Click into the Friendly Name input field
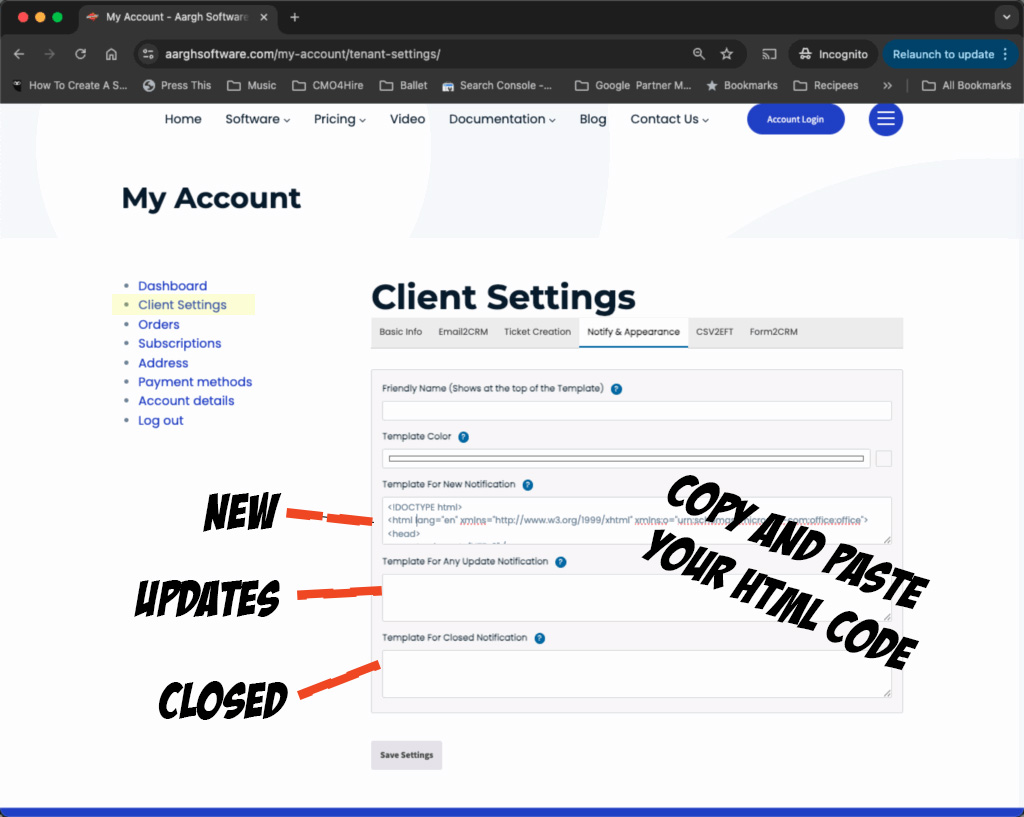This screenshot has width=1024, height=817. pyautogui.click(x=636, y=411)
